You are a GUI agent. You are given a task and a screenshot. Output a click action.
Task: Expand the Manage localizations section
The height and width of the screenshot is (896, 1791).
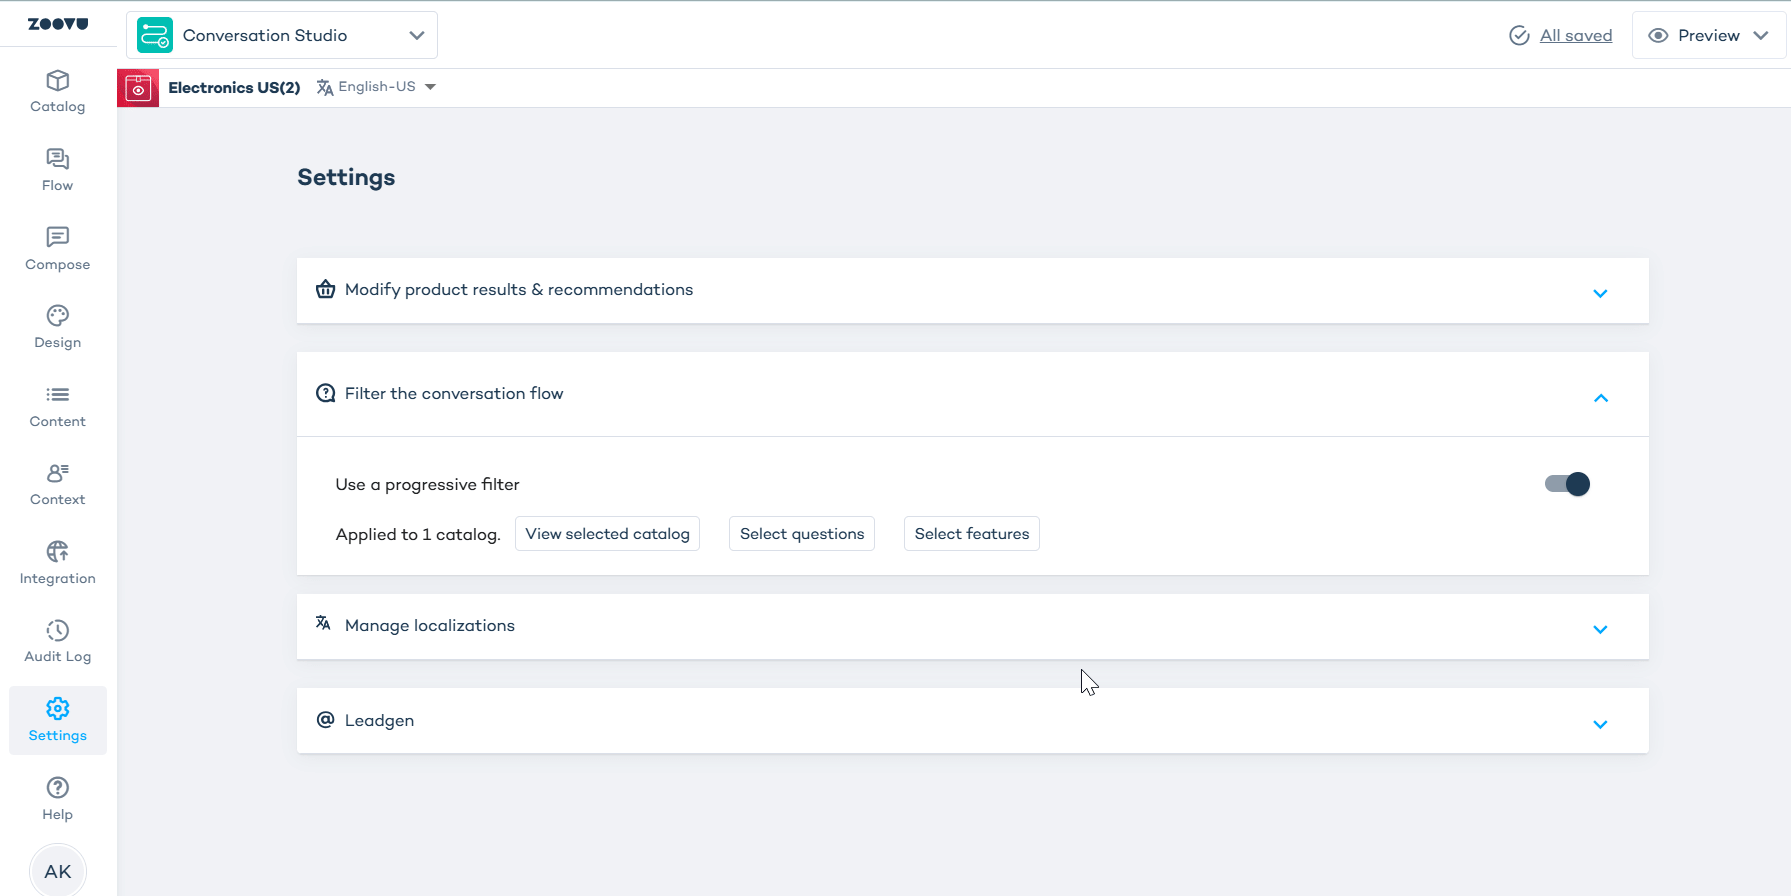click(x=1600, y=629)
